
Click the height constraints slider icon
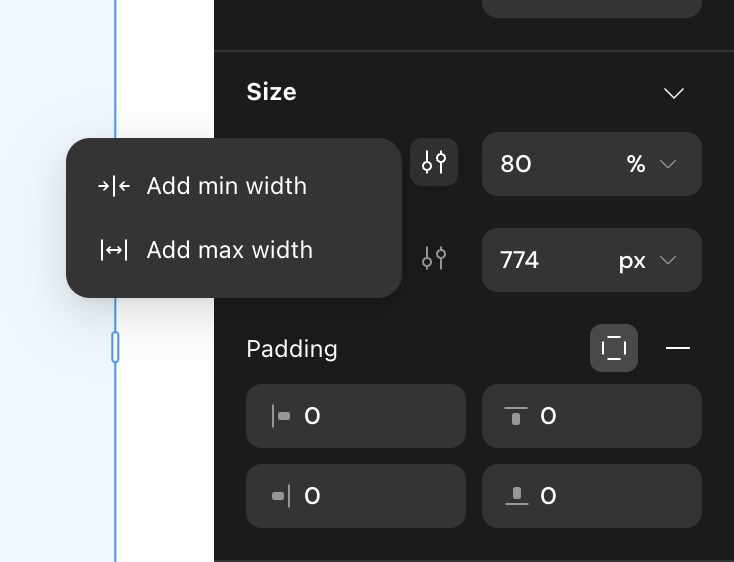pyautogui.click(x=434, y=258)
